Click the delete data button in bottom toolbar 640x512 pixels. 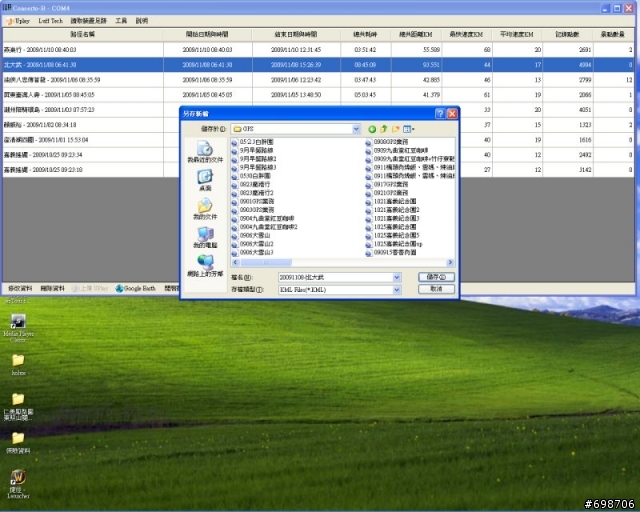[x=52, y=289]
